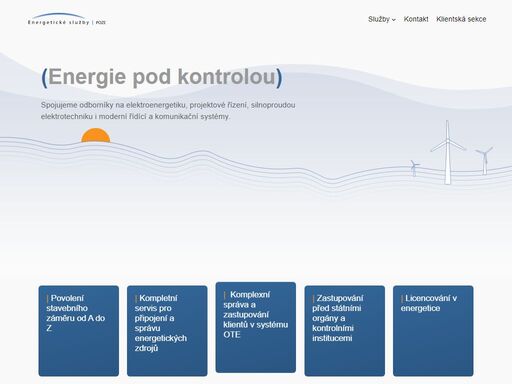This screenshot has width=512, height=384.
Task: Open the Povolení stavebního záměru card
Action: (x=79, y=331)
